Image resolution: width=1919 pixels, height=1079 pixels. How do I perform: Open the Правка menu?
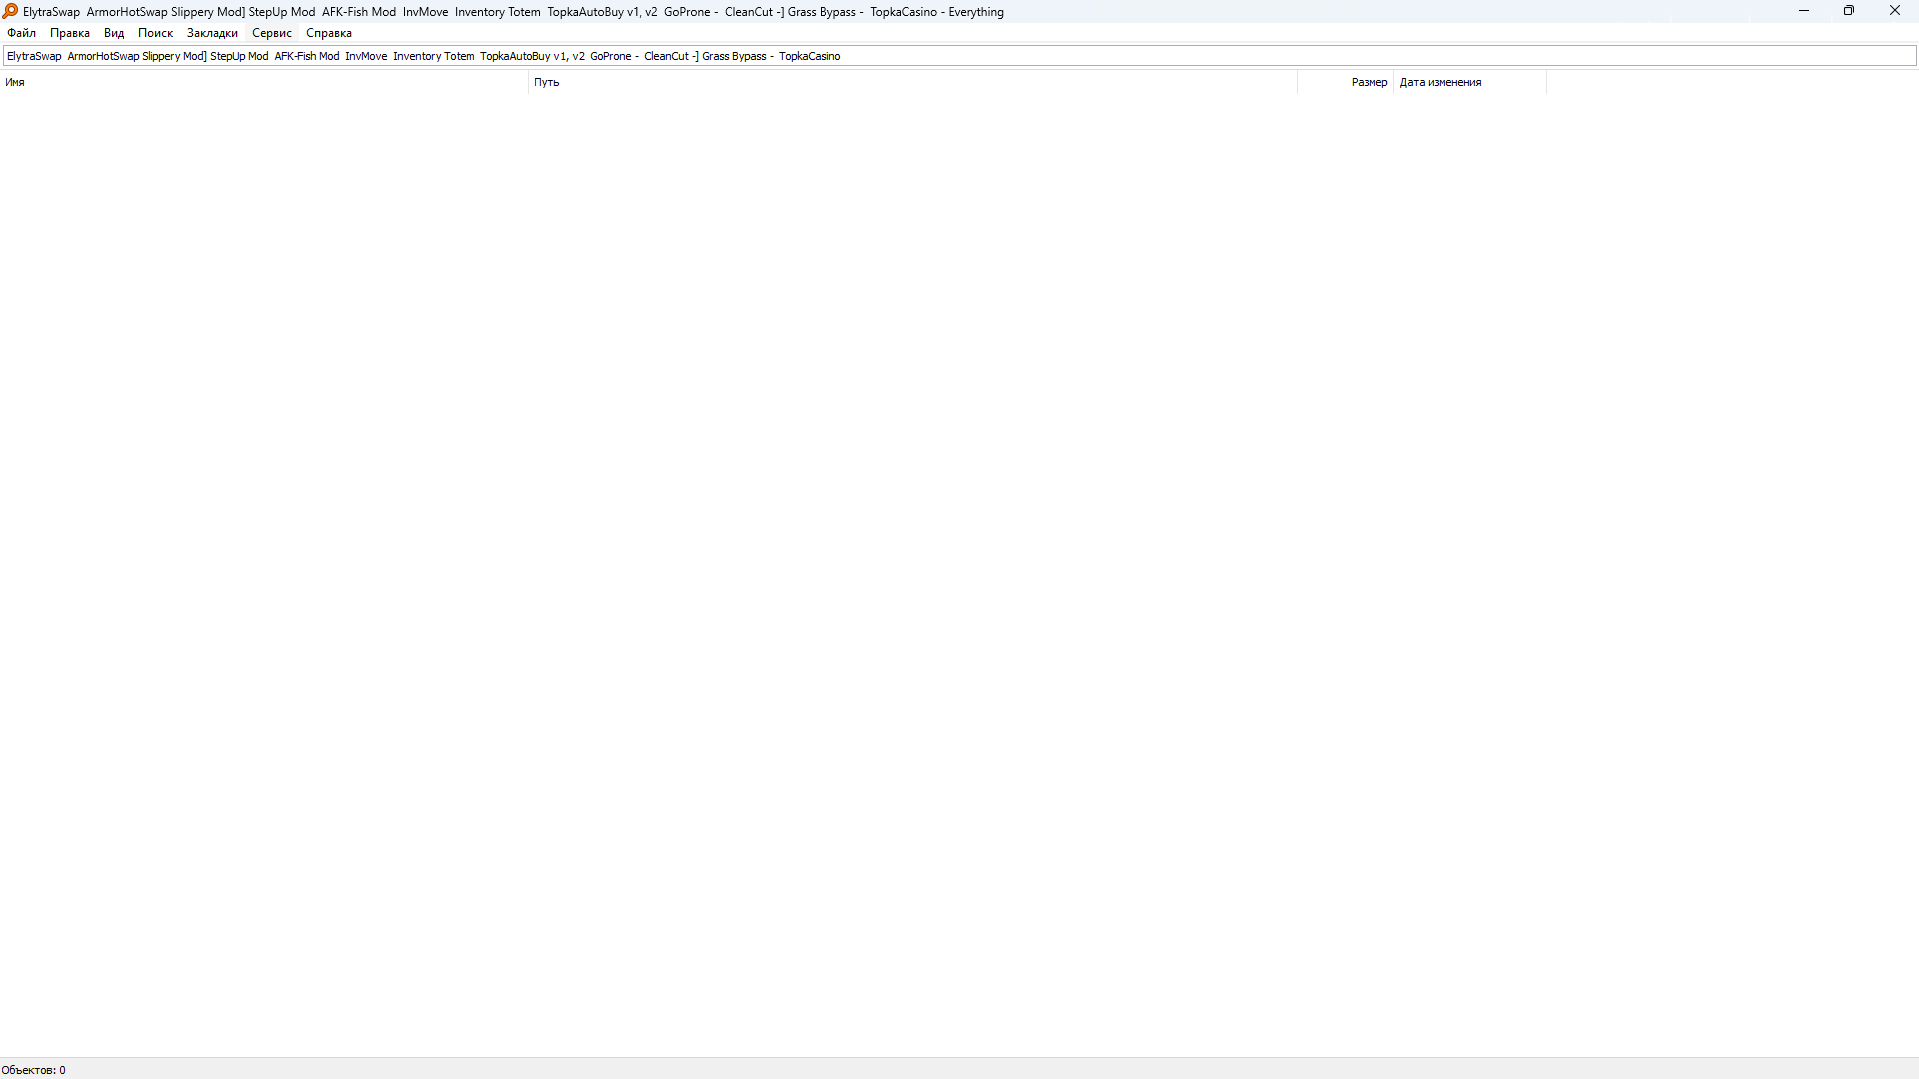pos(69,33)
